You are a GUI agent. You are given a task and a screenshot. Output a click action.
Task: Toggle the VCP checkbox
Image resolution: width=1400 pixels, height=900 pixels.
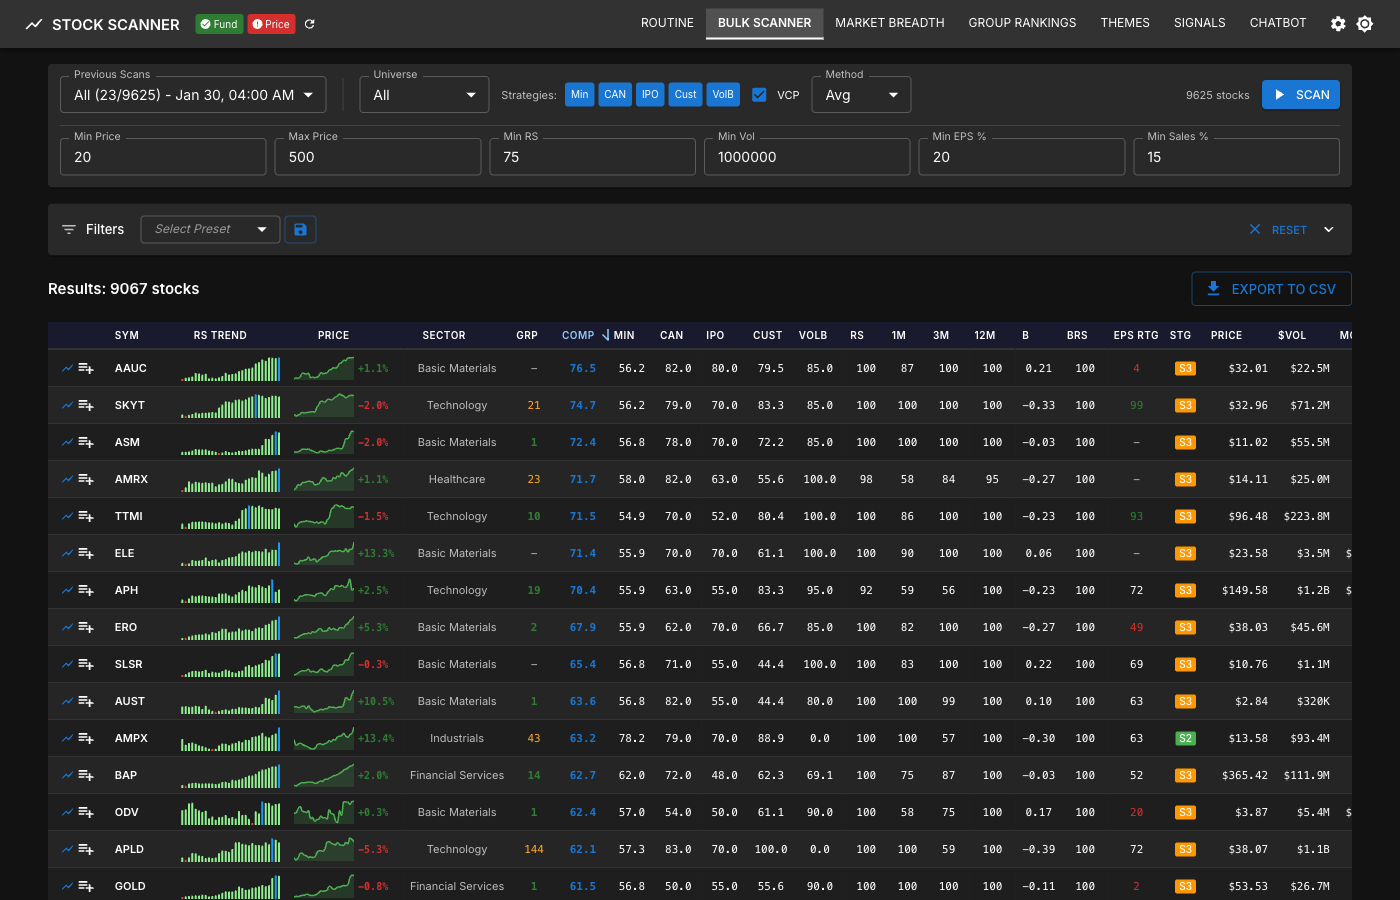click(x=759, y=95)
